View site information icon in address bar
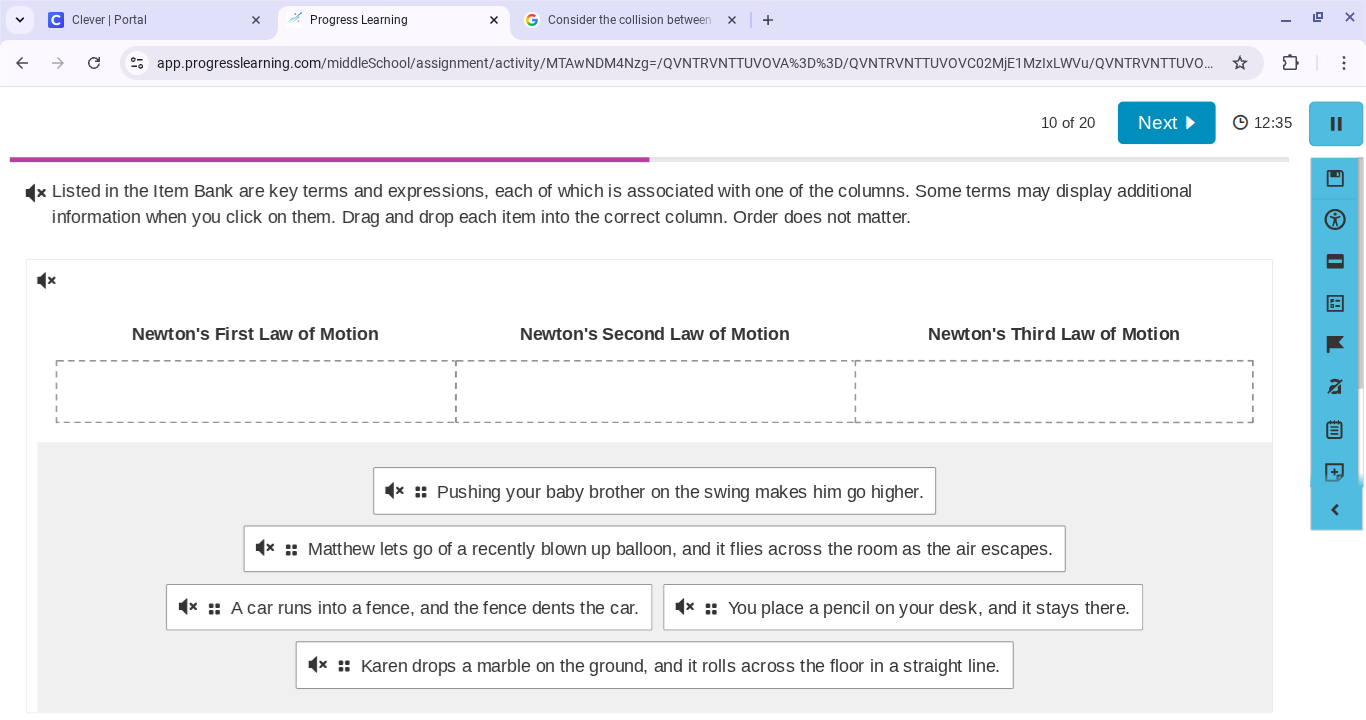1366x720 pixels. [137, 63]
